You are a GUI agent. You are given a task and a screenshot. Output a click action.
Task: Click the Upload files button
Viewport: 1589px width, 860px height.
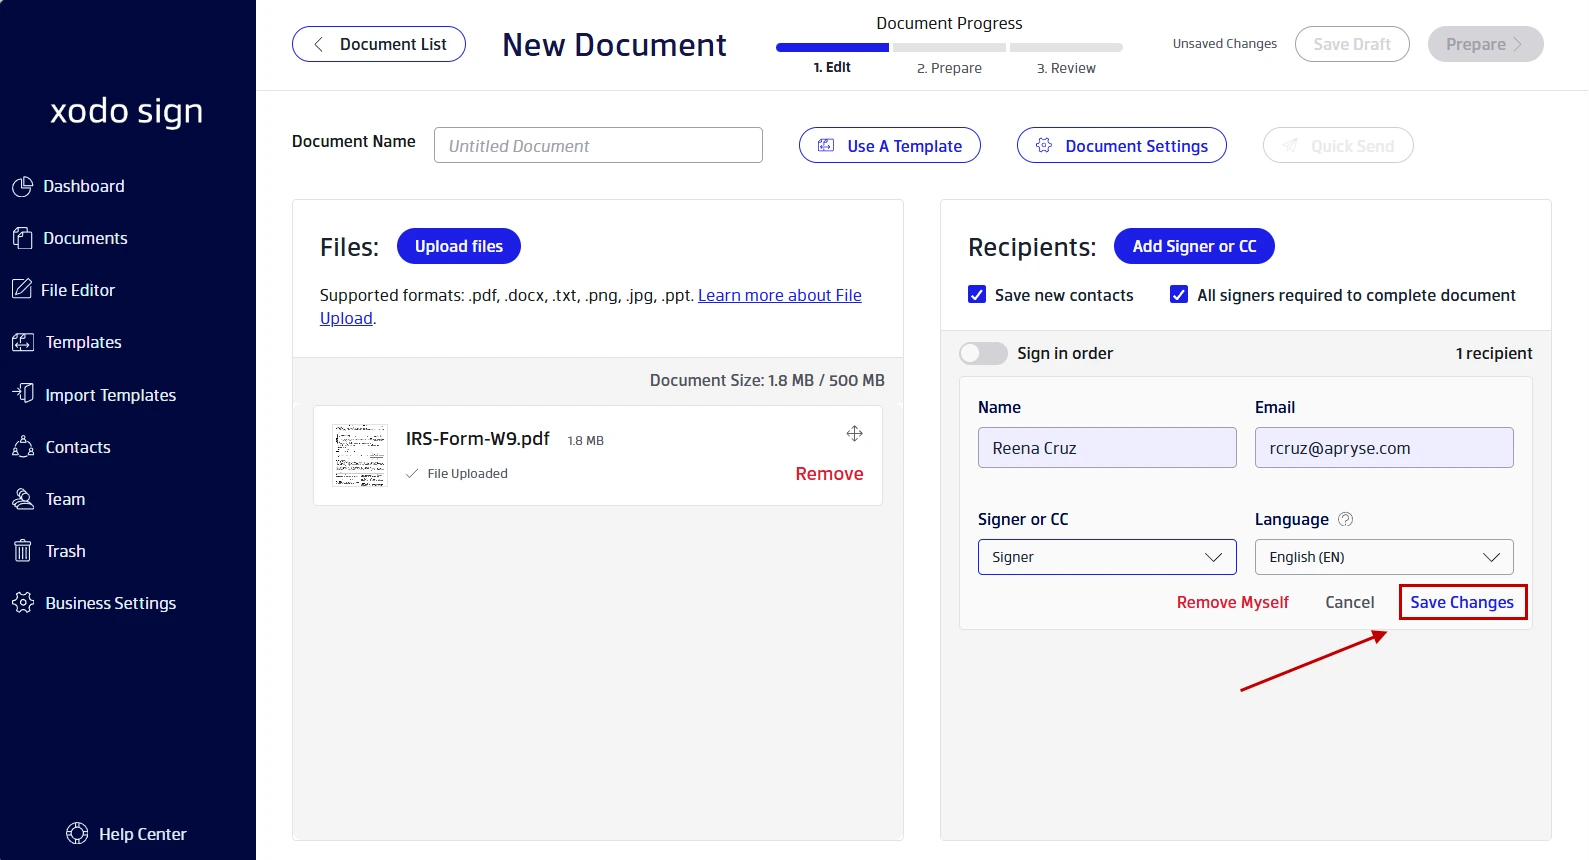tap(459, 246)
